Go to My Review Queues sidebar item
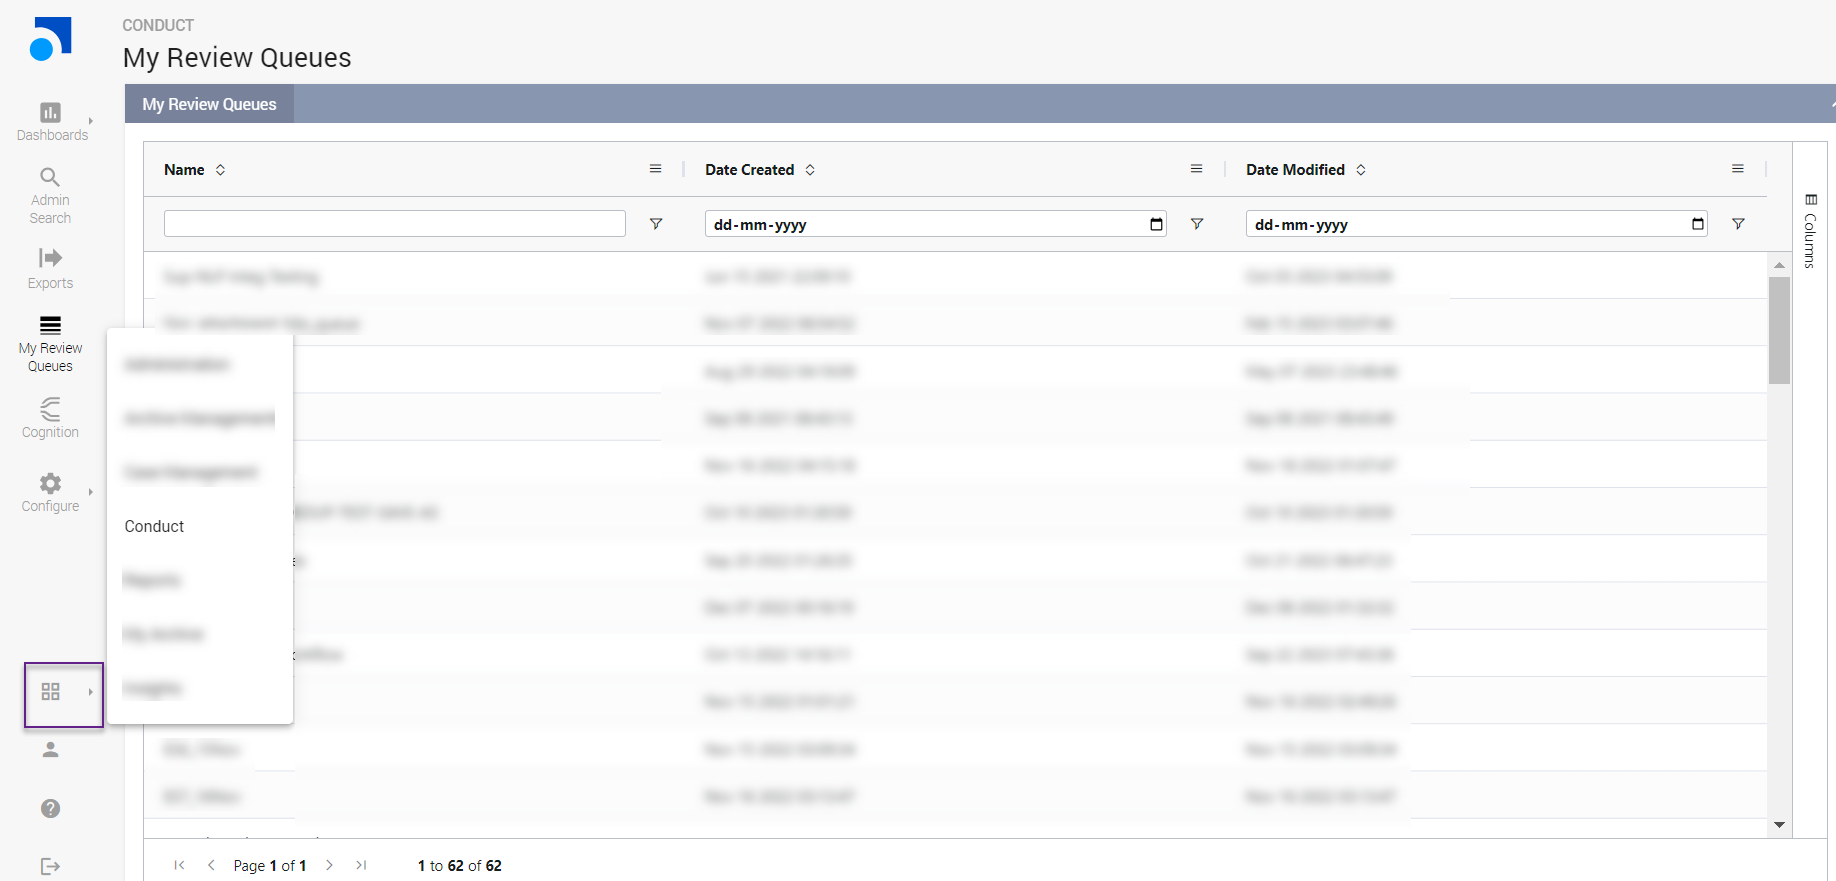This screenshot has width=1836, height=881. pyautogui.click(x=50, y=344)
